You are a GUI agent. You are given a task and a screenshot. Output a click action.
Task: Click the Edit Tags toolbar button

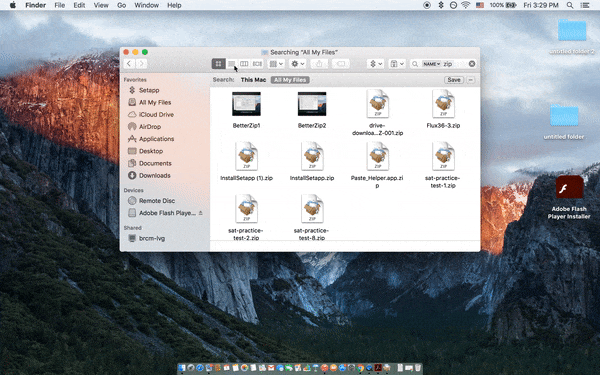(x=341, y=64)
